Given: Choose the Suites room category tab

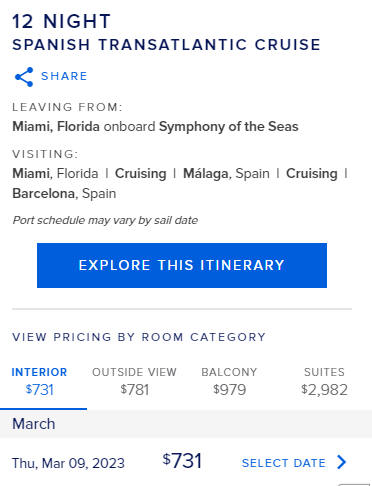Looking at the screenshot, I should [324, 381].
